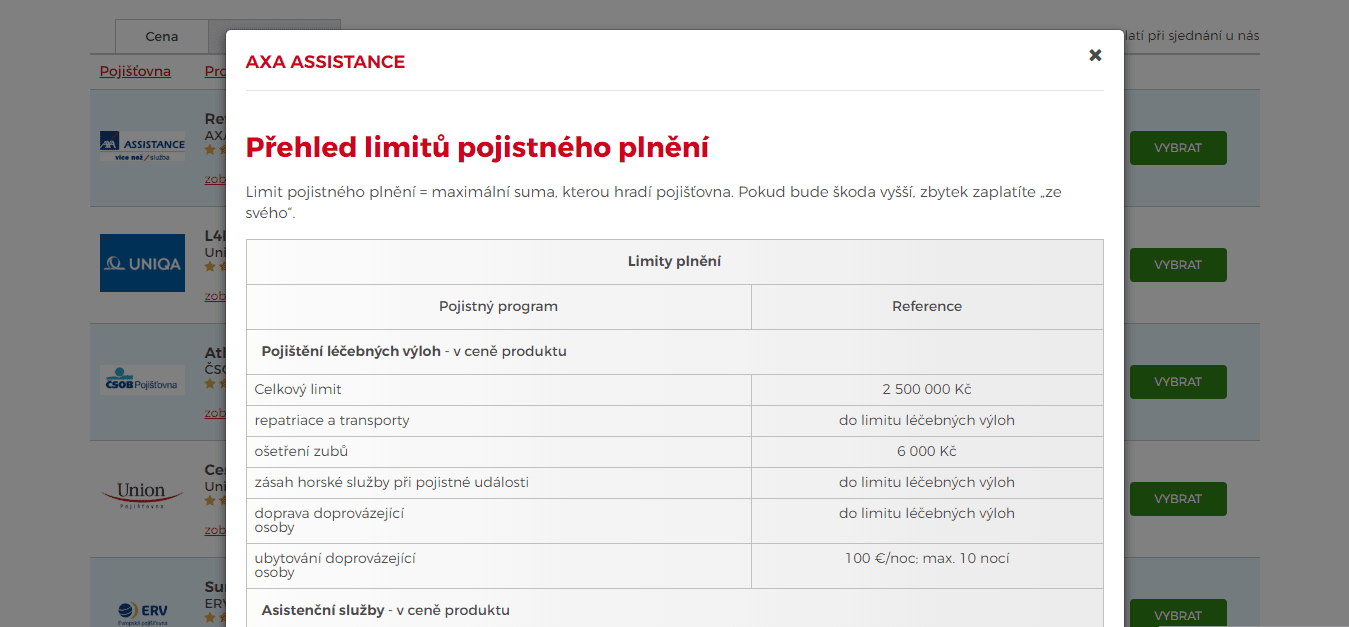Screen dimensions: 1349x627
Task: Sort by the Pojišťovna column header
Action: pyautogui.click(x=135, y=71)
